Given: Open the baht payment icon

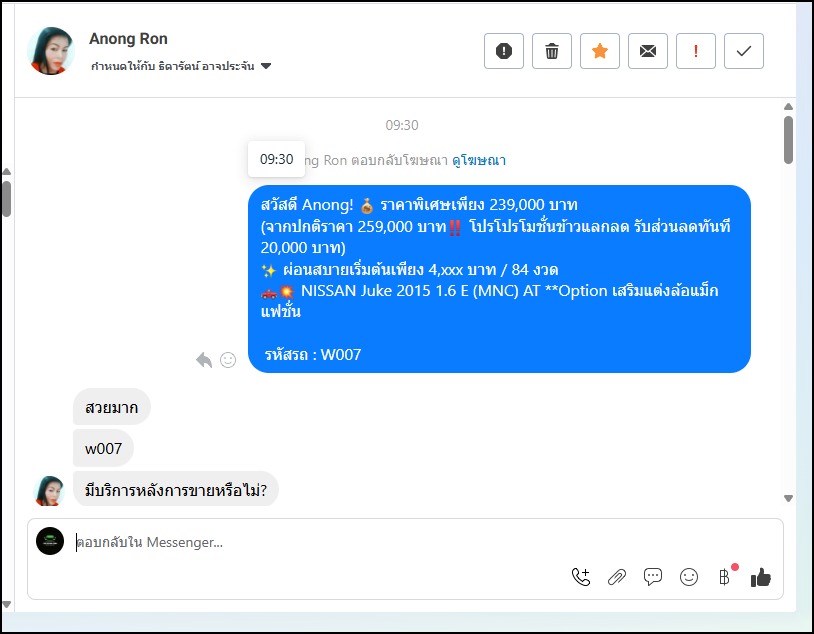Looking at the screenshot, I should [x=724, y=577].
